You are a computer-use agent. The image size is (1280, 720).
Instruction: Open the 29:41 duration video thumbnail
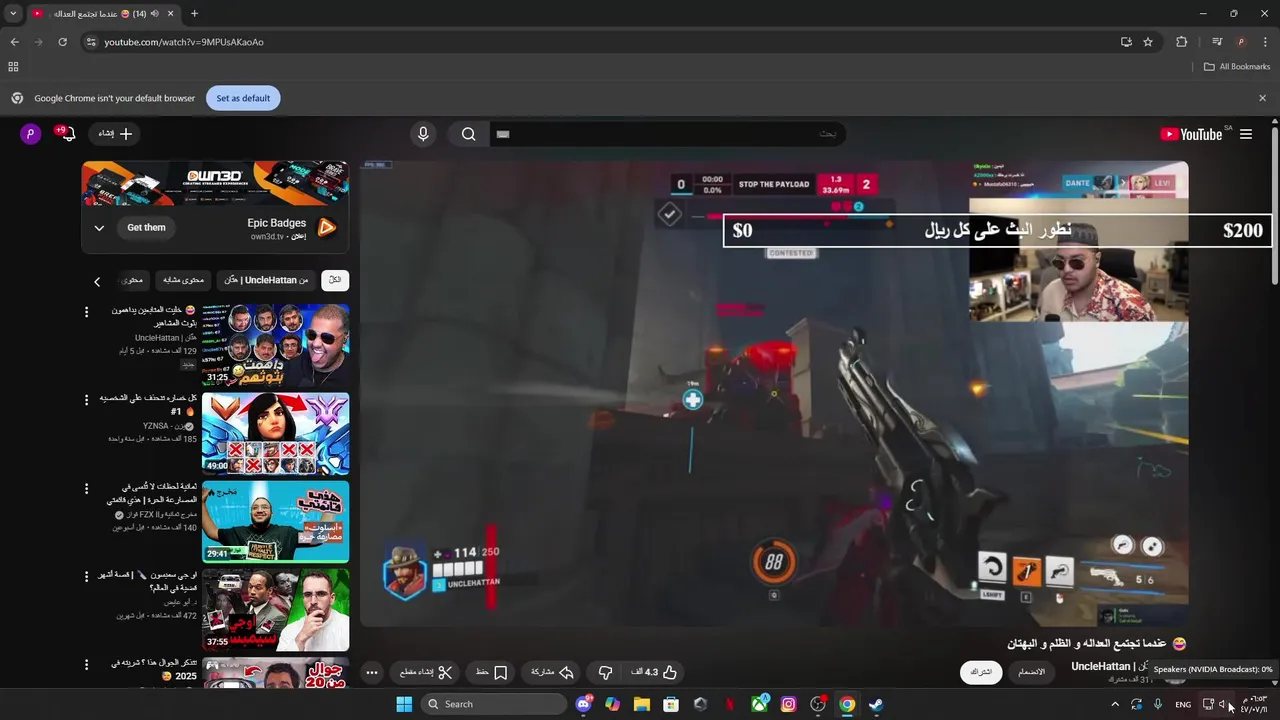click(x=275, y=522)
